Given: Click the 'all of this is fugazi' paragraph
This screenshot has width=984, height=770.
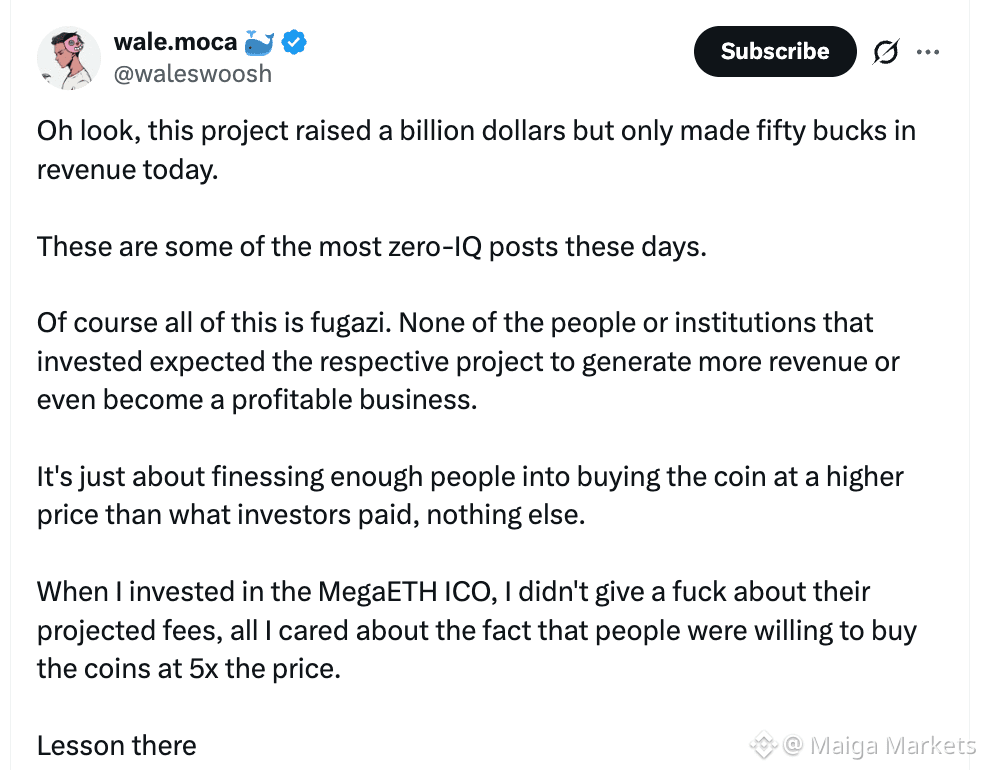Looking at the screenshot, I should click(x=468, y=361).
